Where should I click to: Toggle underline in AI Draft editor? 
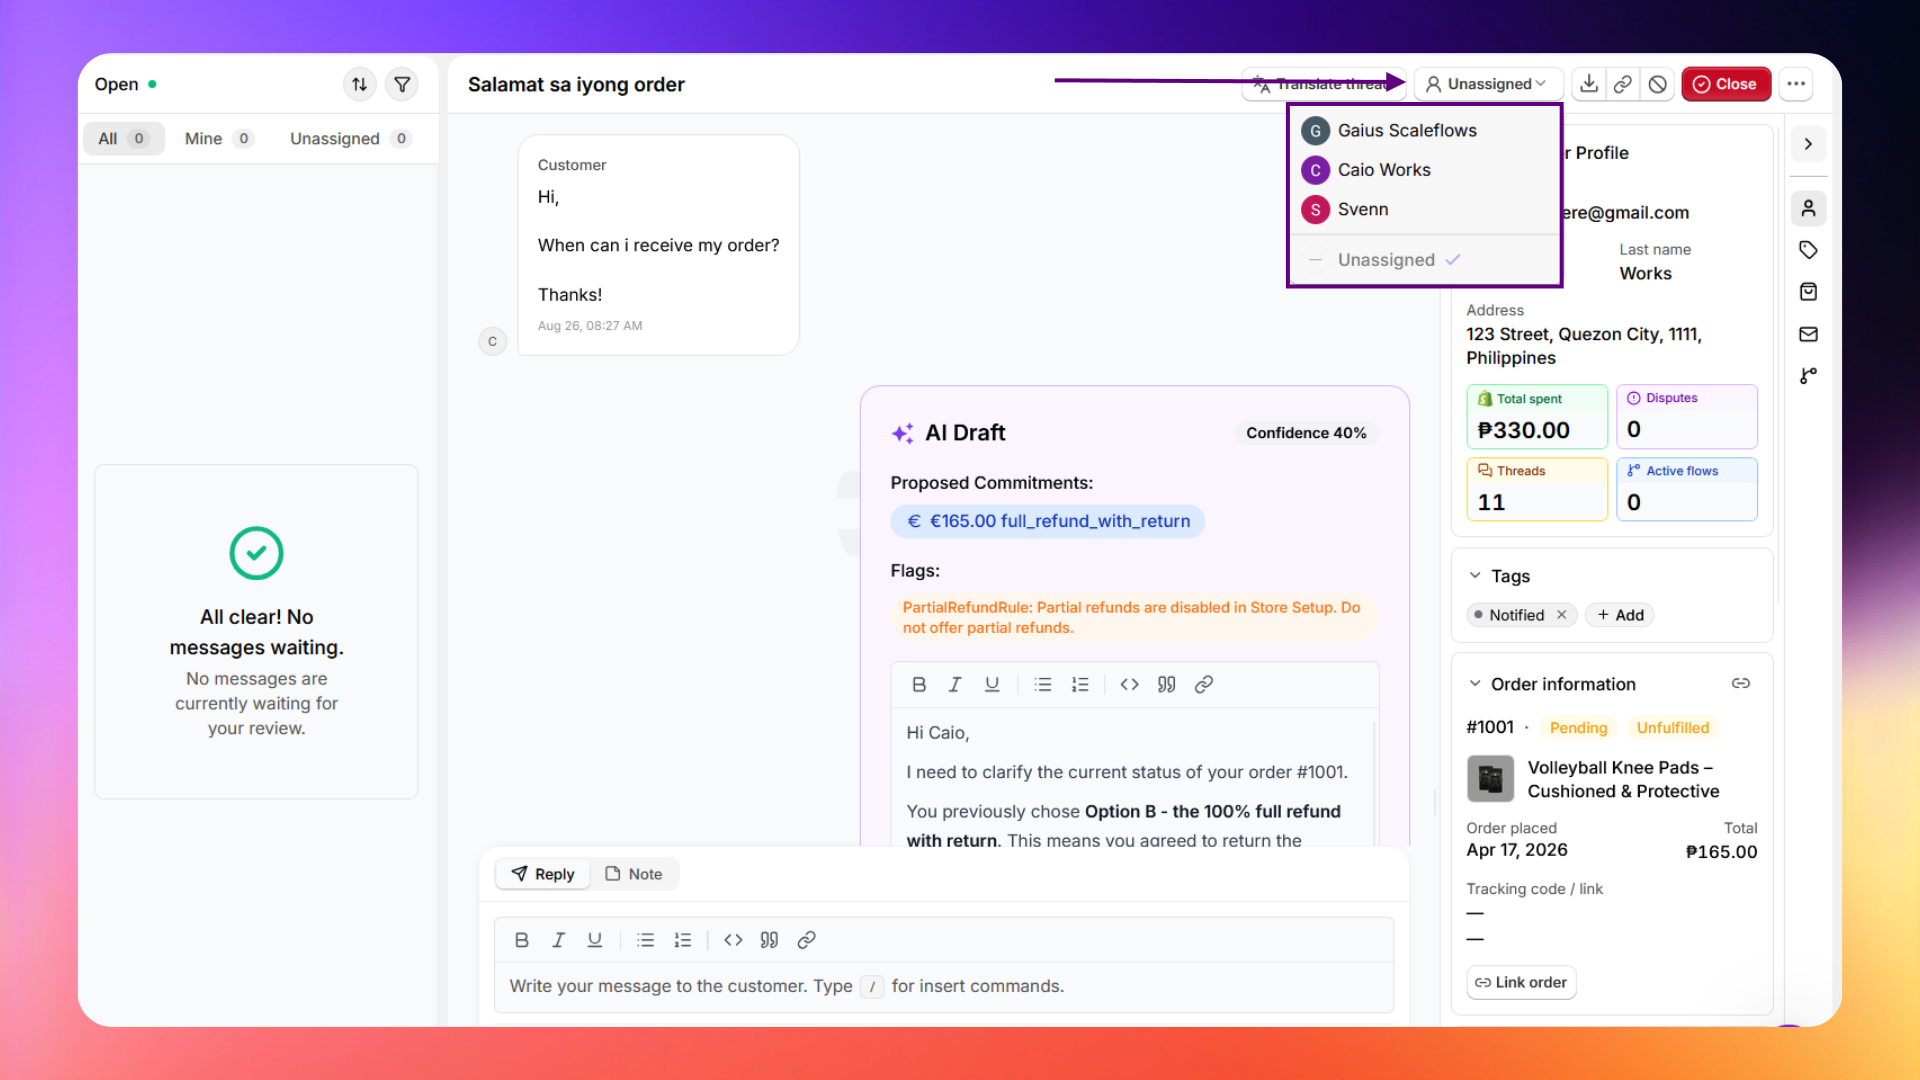point(992,684)
